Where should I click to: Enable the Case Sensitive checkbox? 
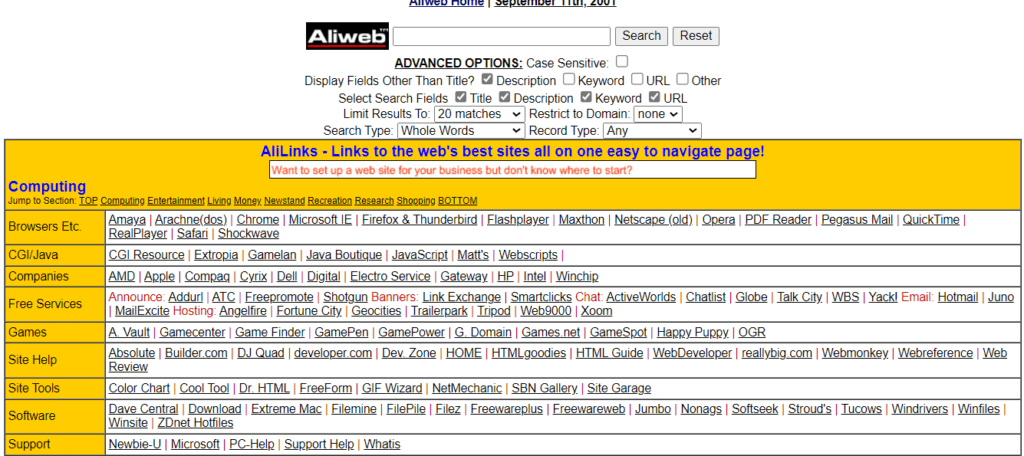point(622,61)
